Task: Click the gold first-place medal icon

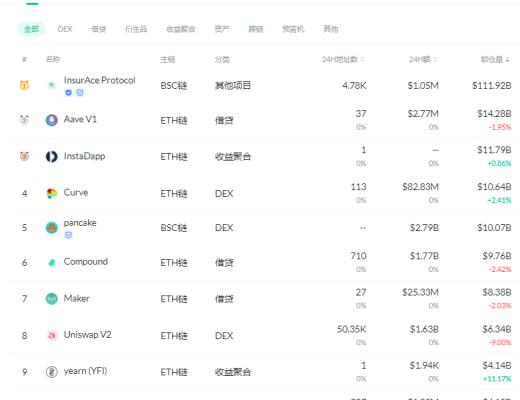Action: [x=24, y=85]
